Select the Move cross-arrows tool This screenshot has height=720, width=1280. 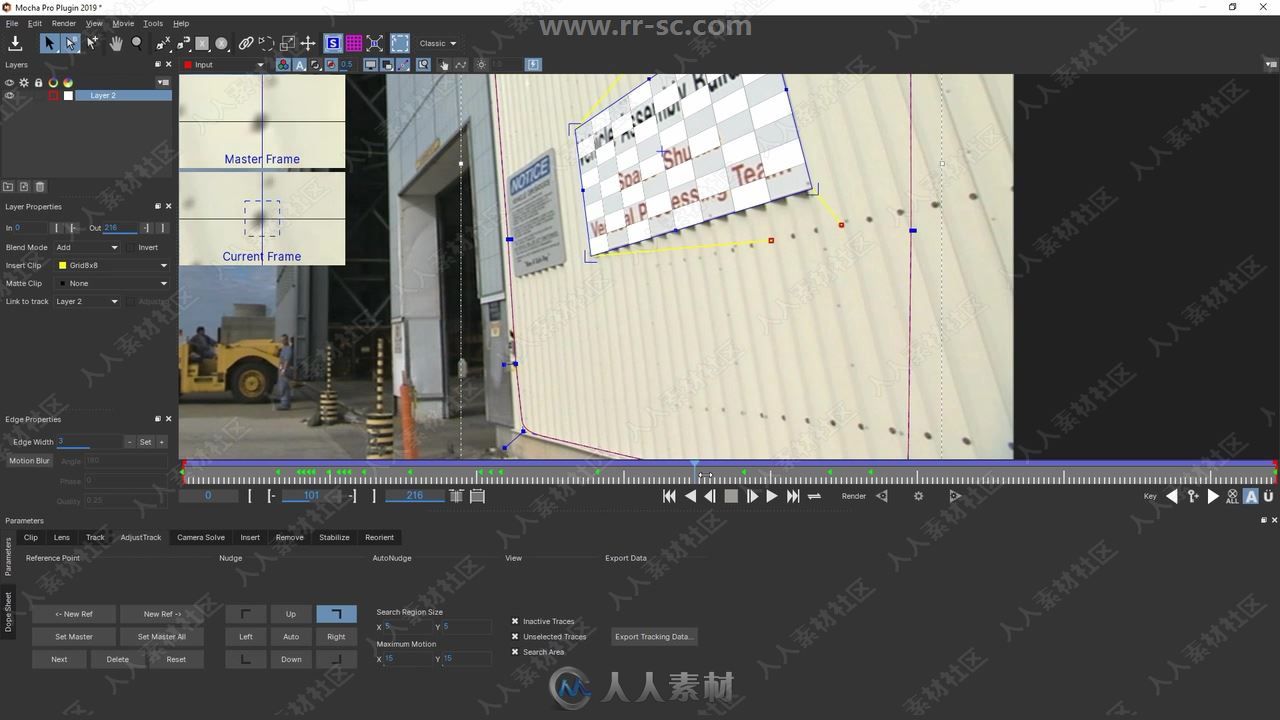pos(308,43)
